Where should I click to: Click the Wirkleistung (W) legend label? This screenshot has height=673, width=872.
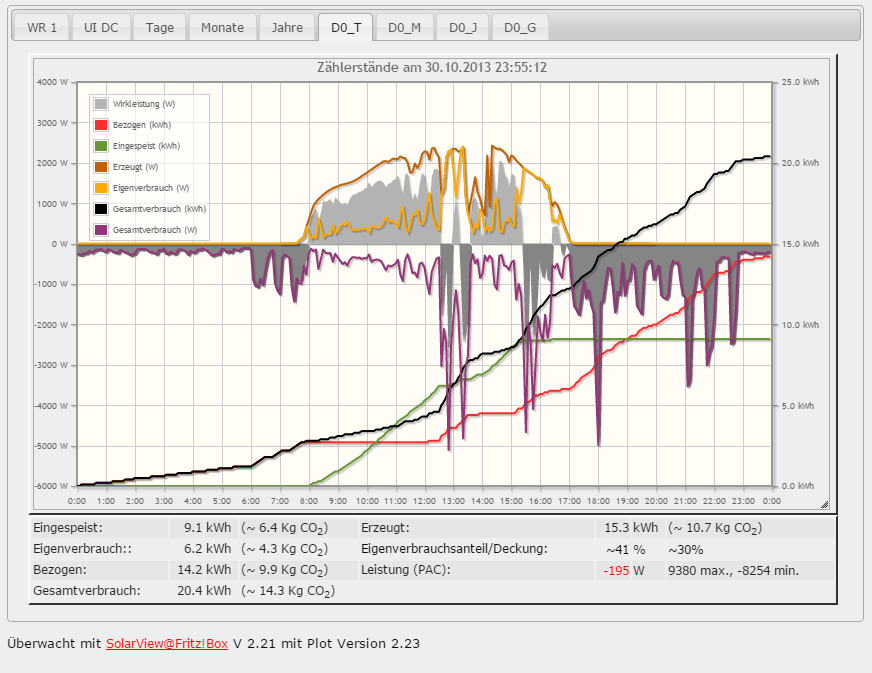tap(144, 104)
